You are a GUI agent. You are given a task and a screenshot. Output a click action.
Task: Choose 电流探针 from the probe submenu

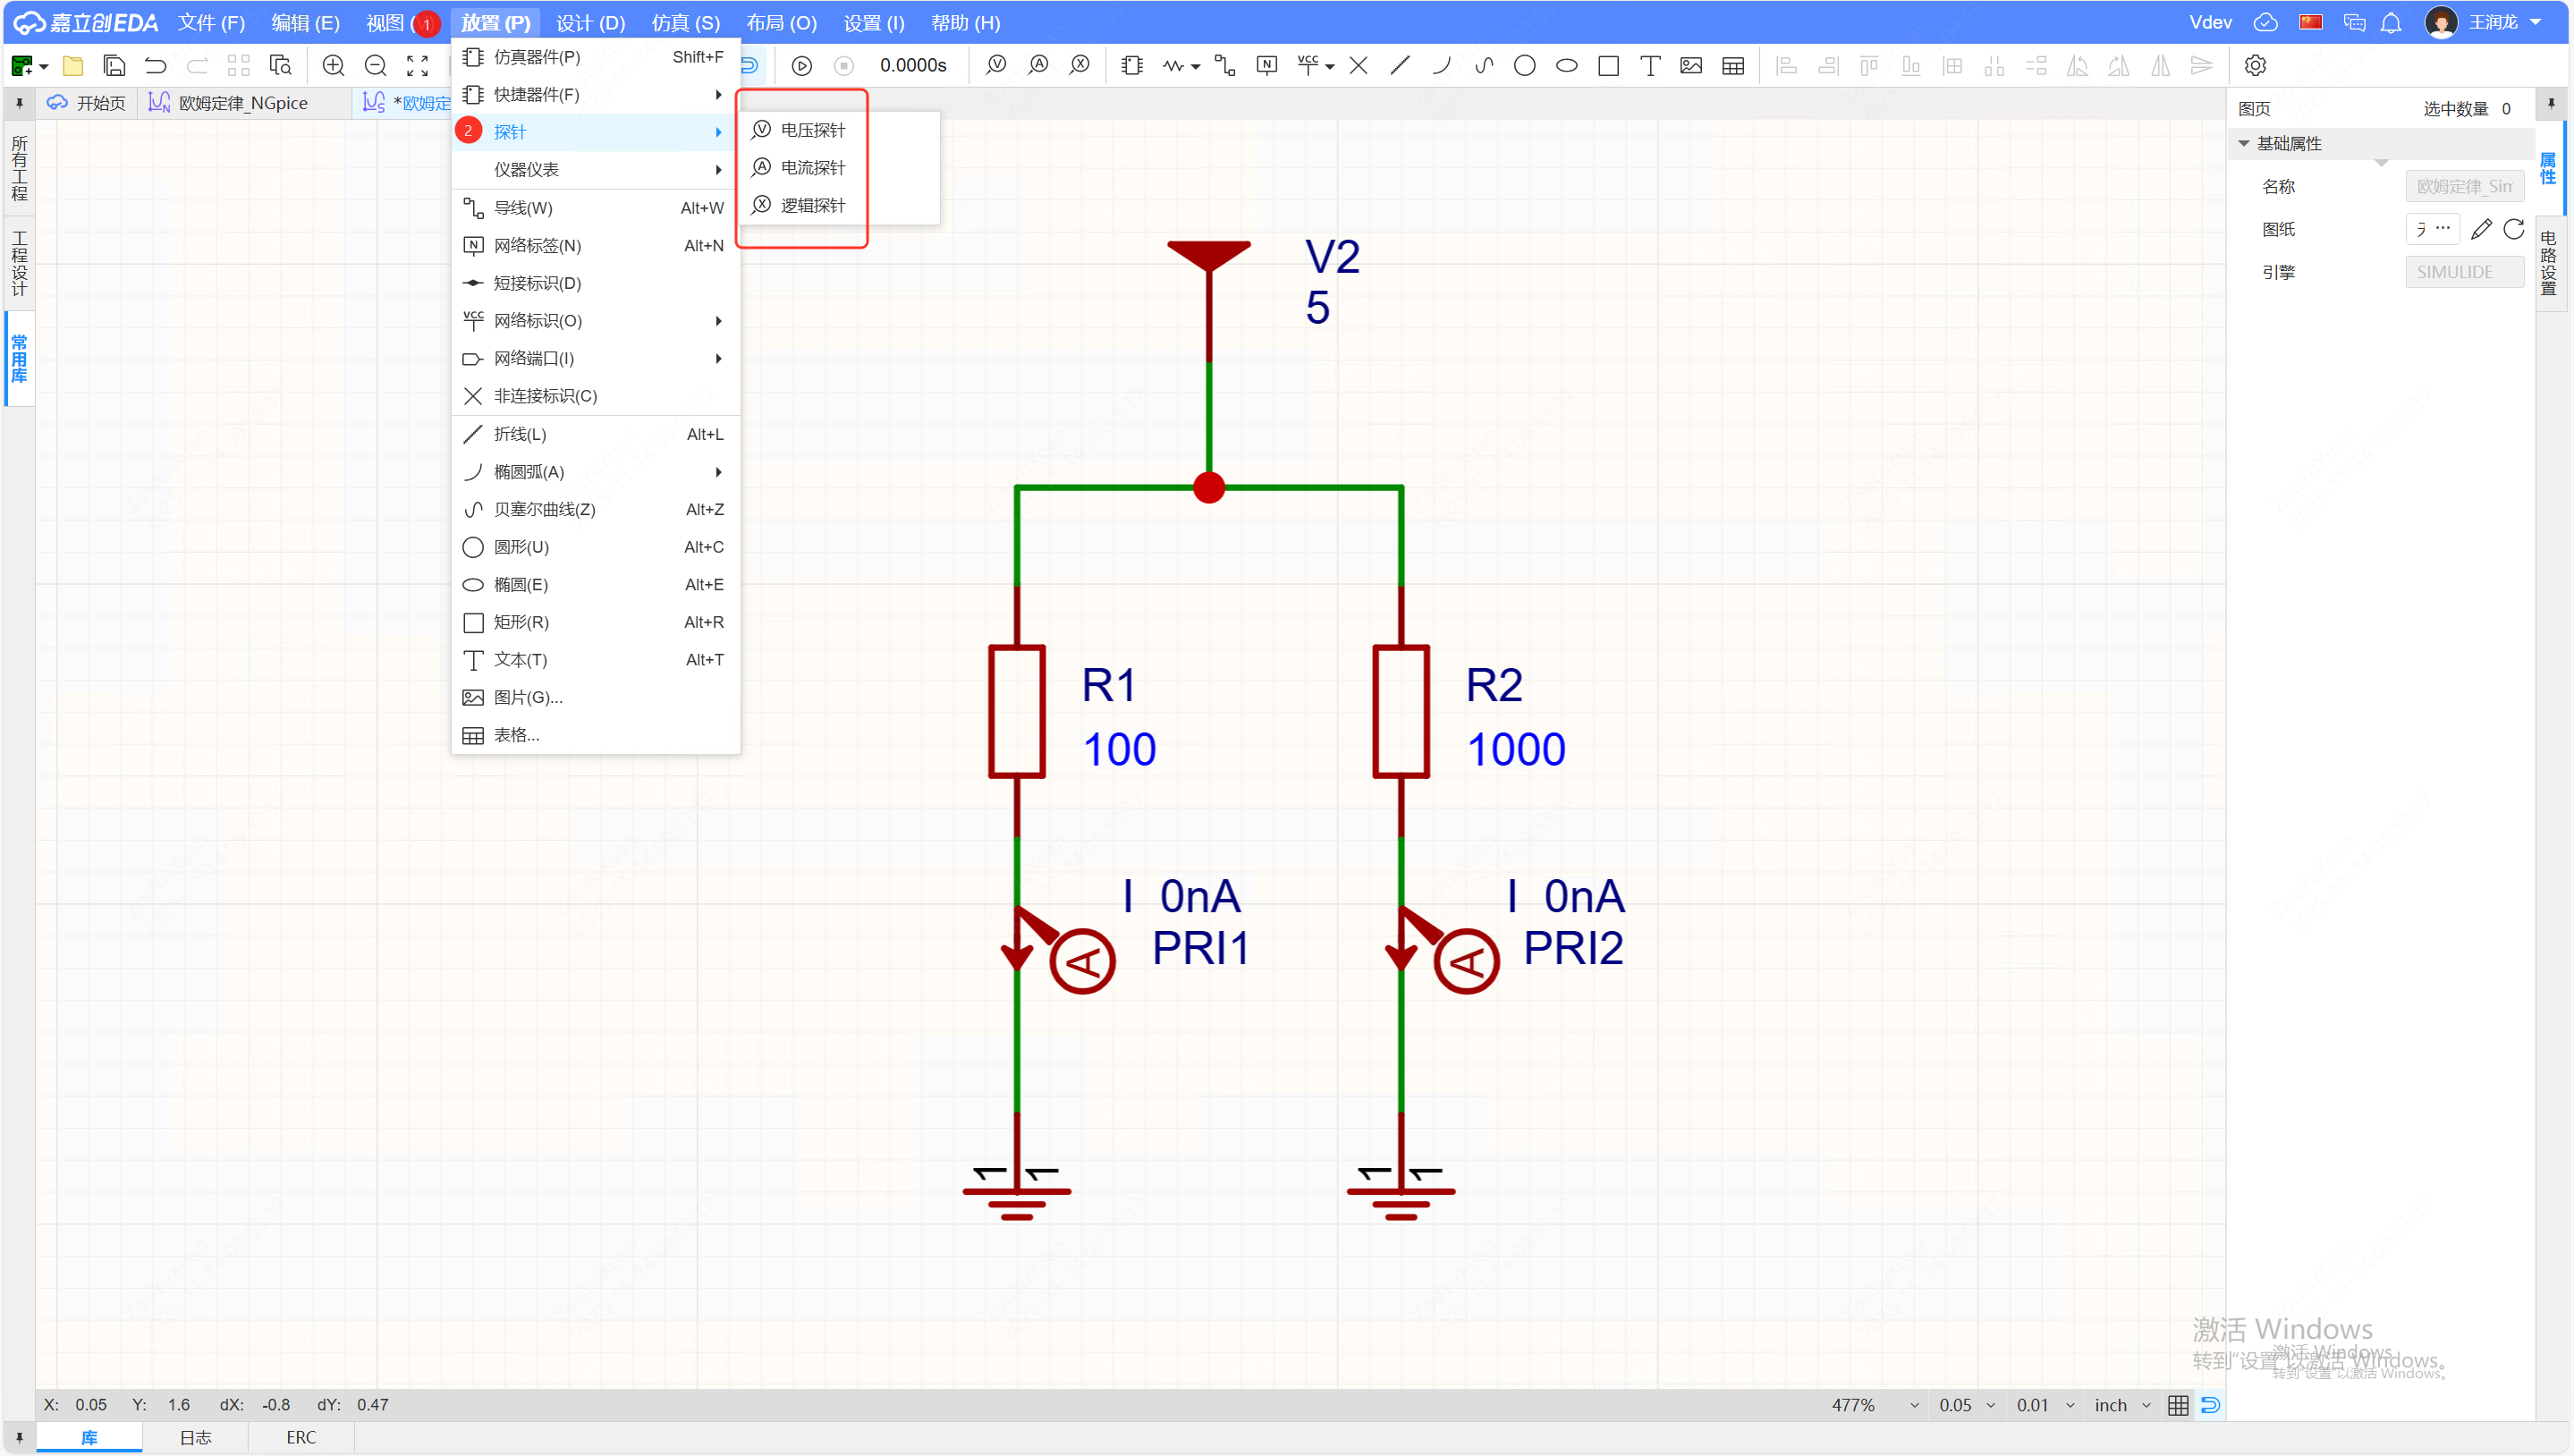click(811, 168)
